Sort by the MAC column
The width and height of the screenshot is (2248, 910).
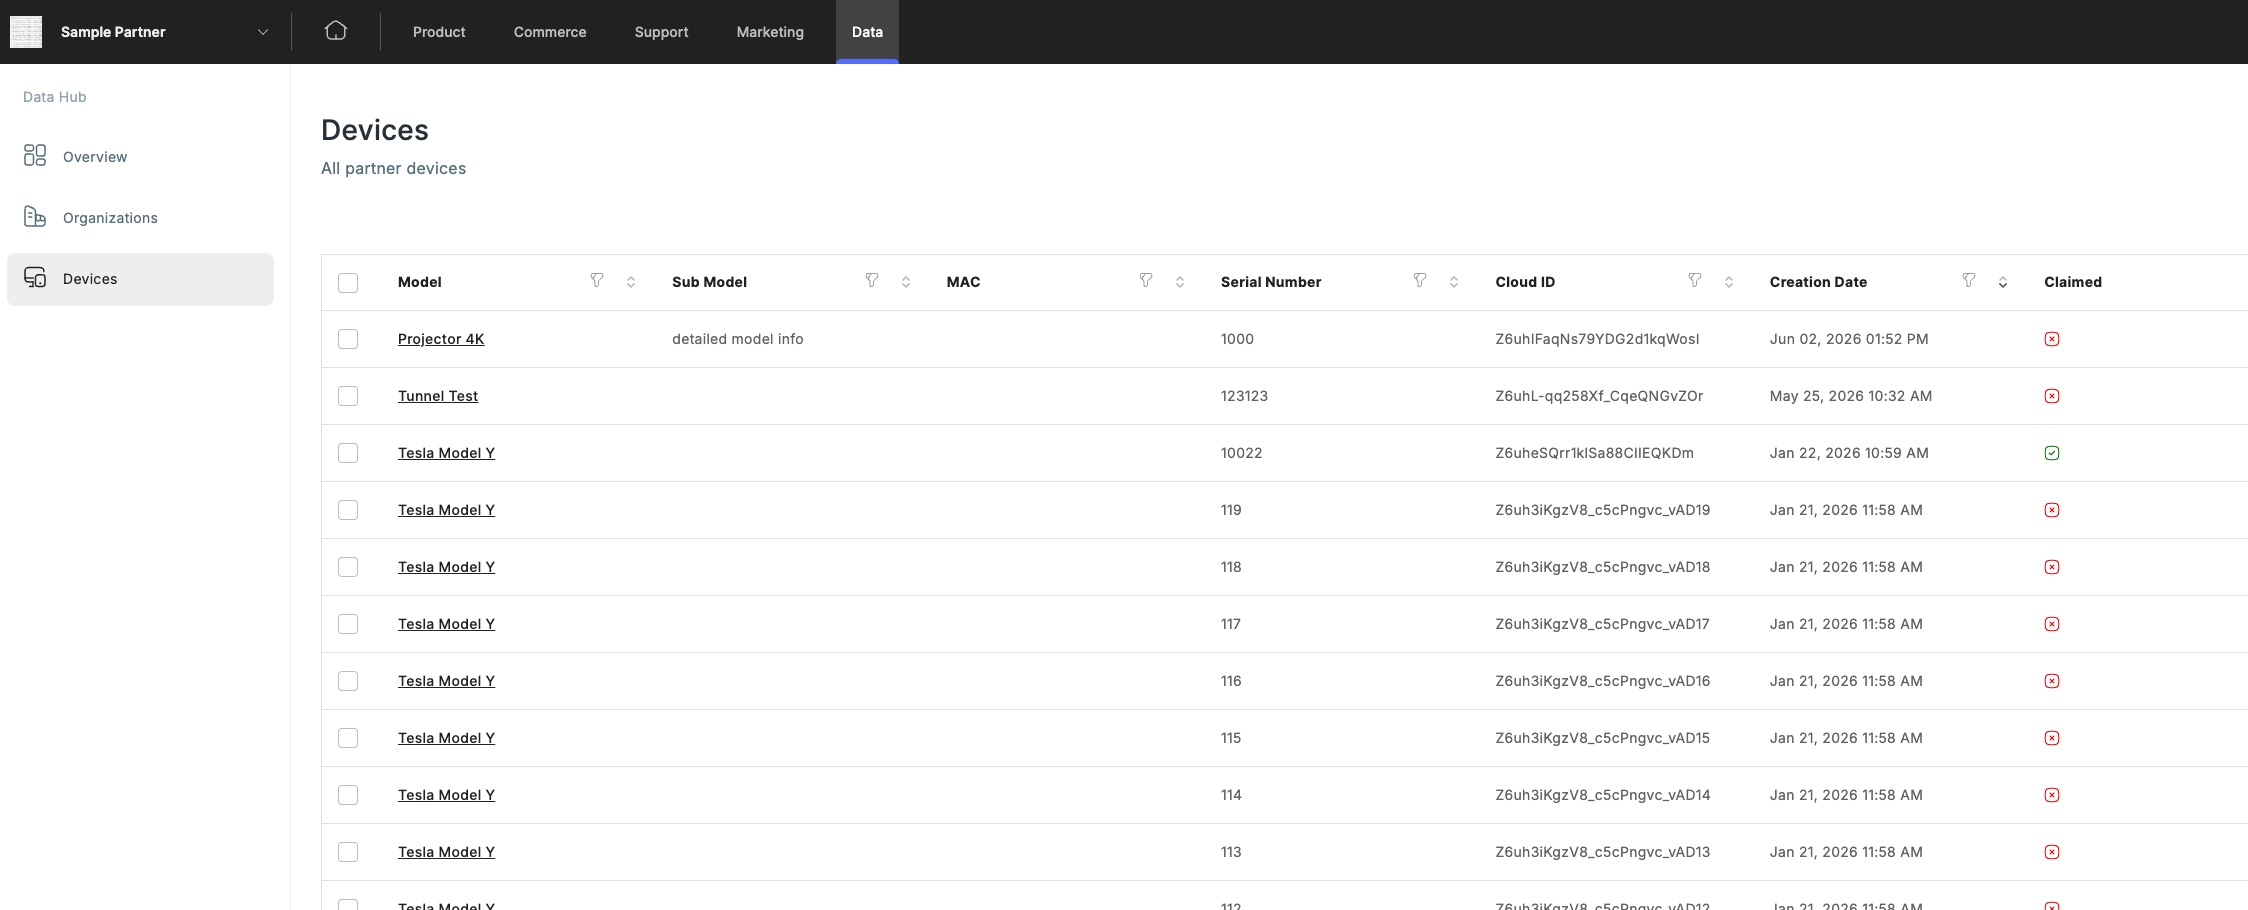click(1180, 282)
